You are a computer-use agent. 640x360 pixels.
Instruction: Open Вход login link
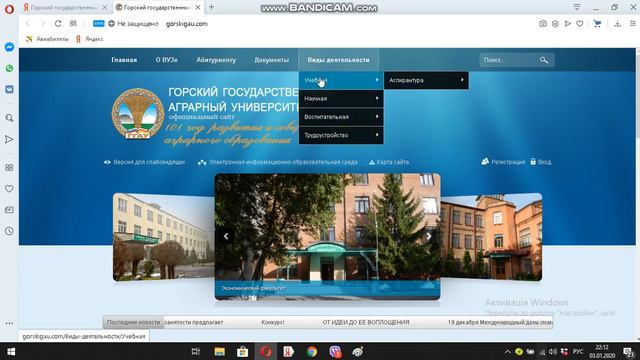(x=541, y=162)
